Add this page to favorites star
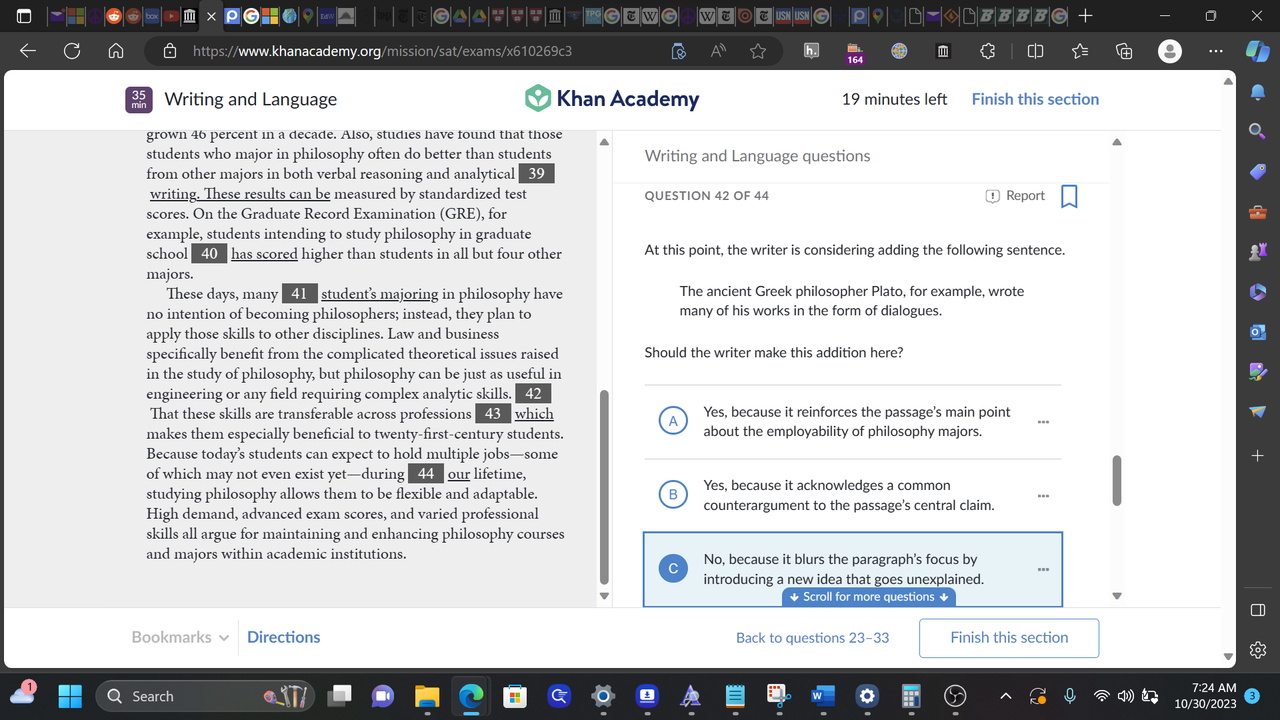Viewport: 1280px width, 720px height. [758, 51]
